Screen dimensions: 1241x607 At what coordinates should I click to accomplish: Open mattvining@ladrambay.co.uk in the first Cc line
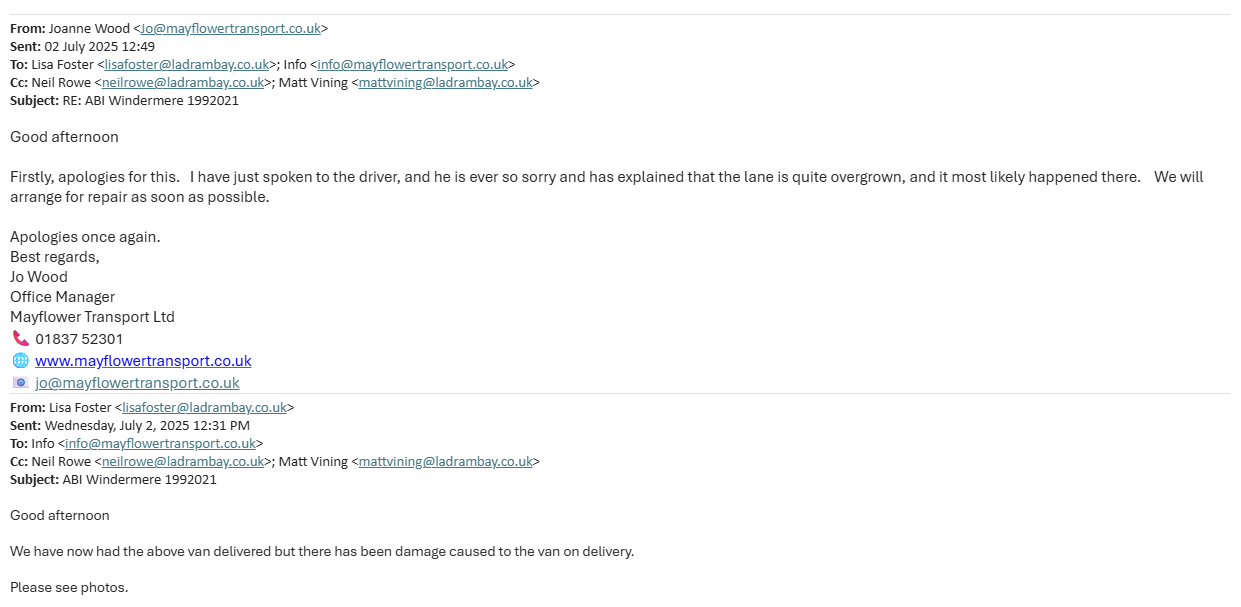click(x=445, y=82)
